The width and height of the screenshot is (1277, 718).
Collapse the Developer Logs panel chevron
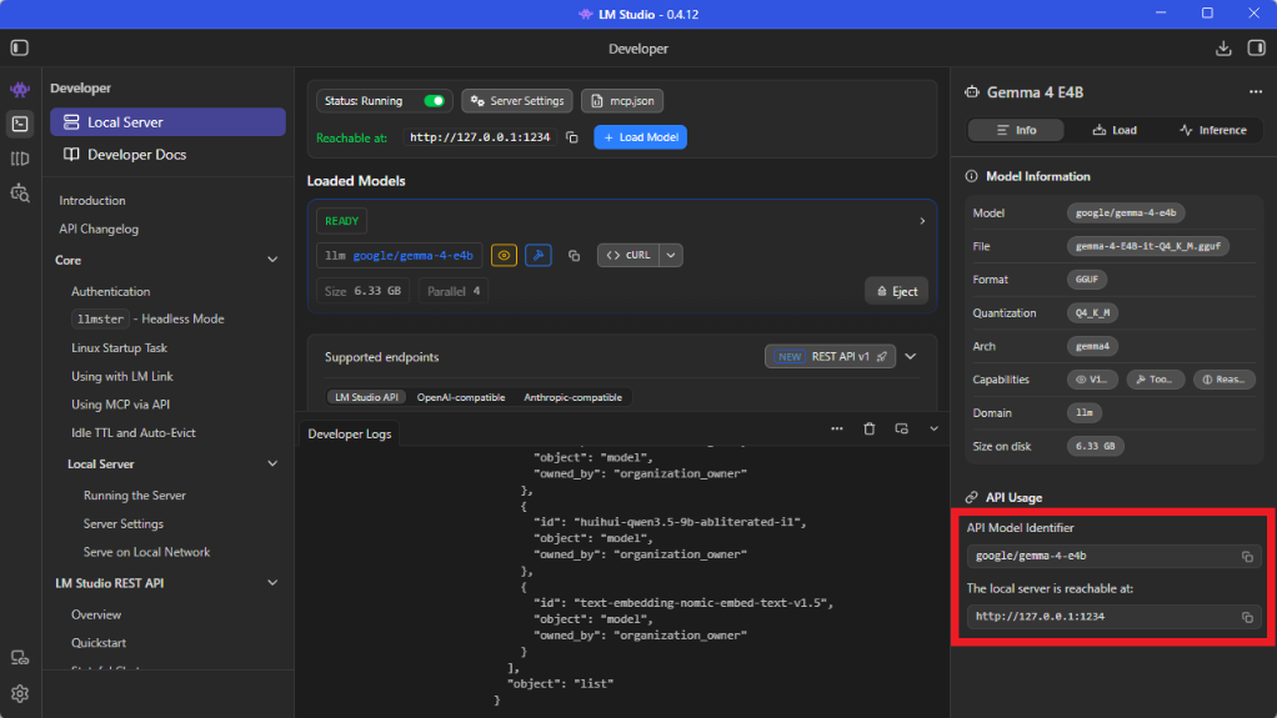tap(933, 429)
